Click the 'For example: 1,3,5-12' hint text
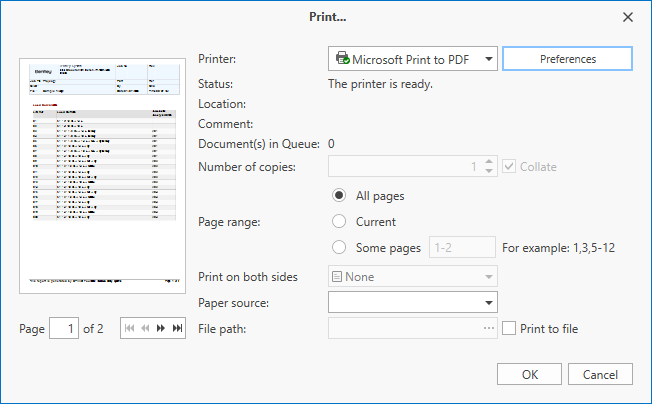The width and height of the screenshot is (652, 404). point(558,248)
